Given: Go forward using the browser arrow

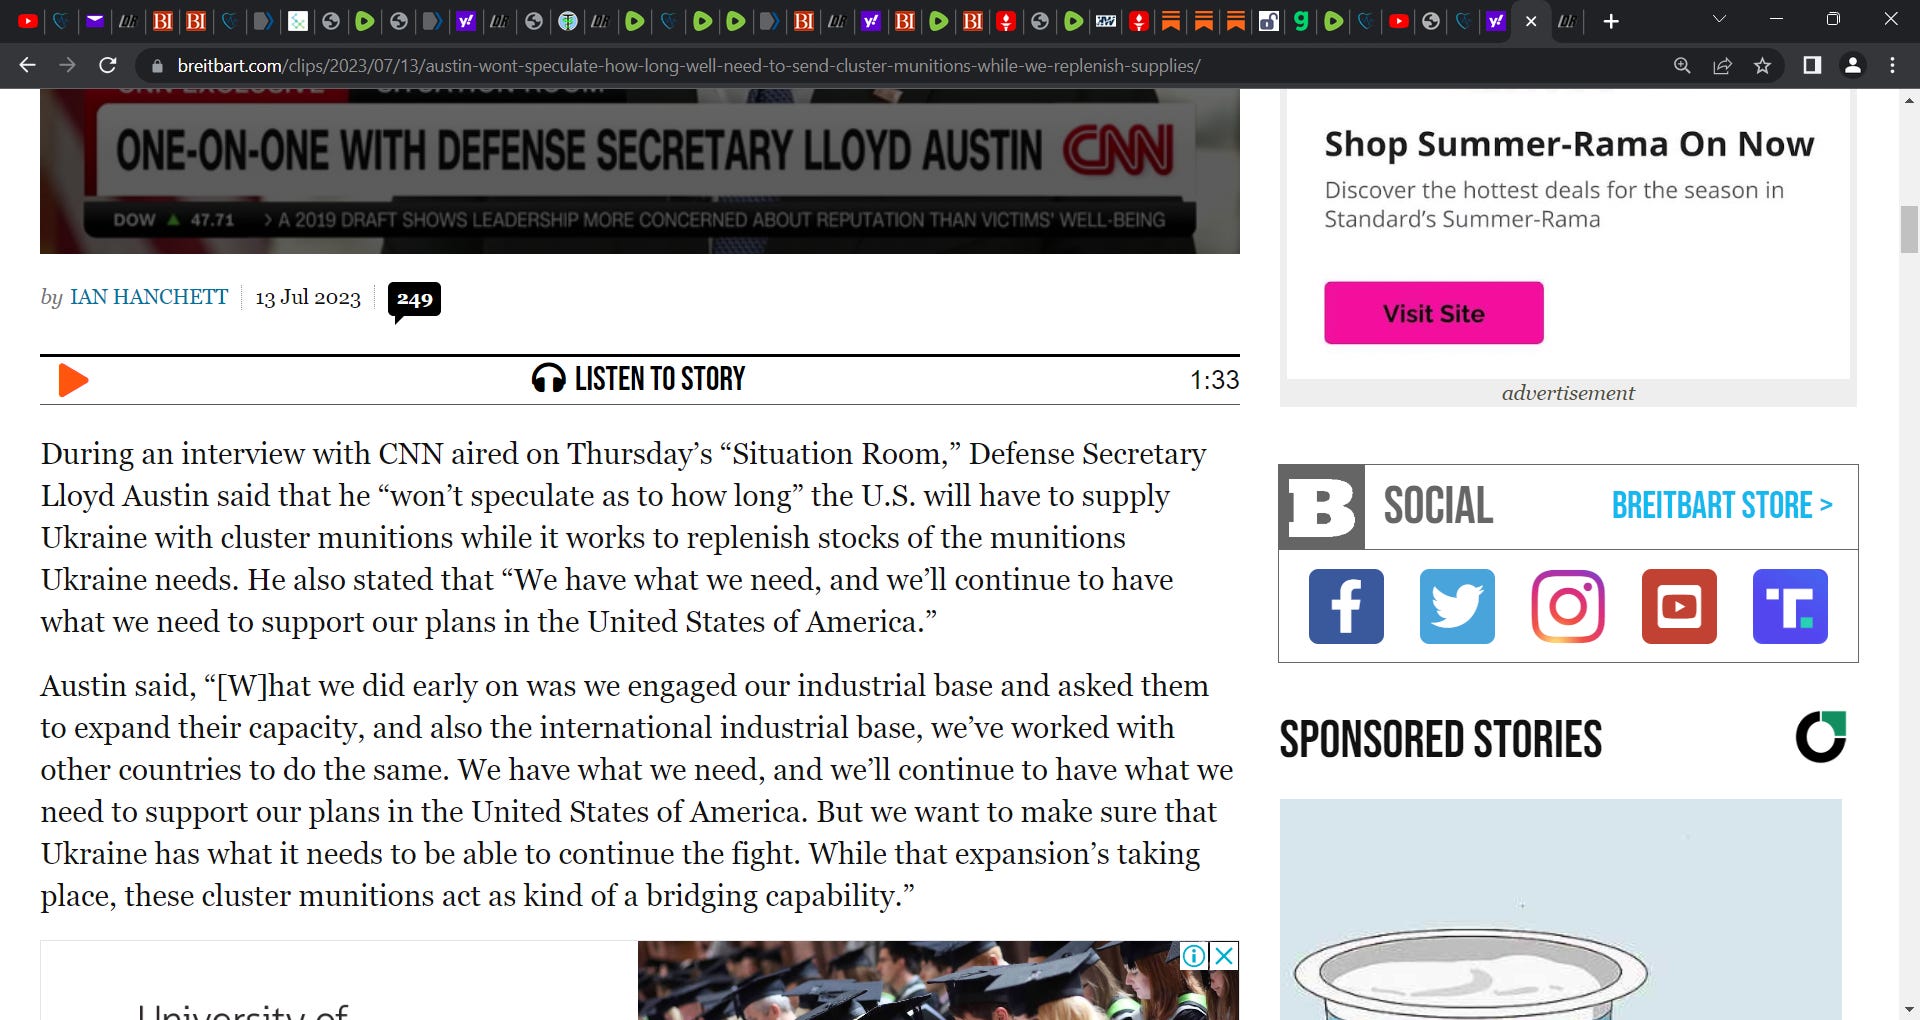Looking at the screenshot, I should pyautogui.click(x=67, y=66).
